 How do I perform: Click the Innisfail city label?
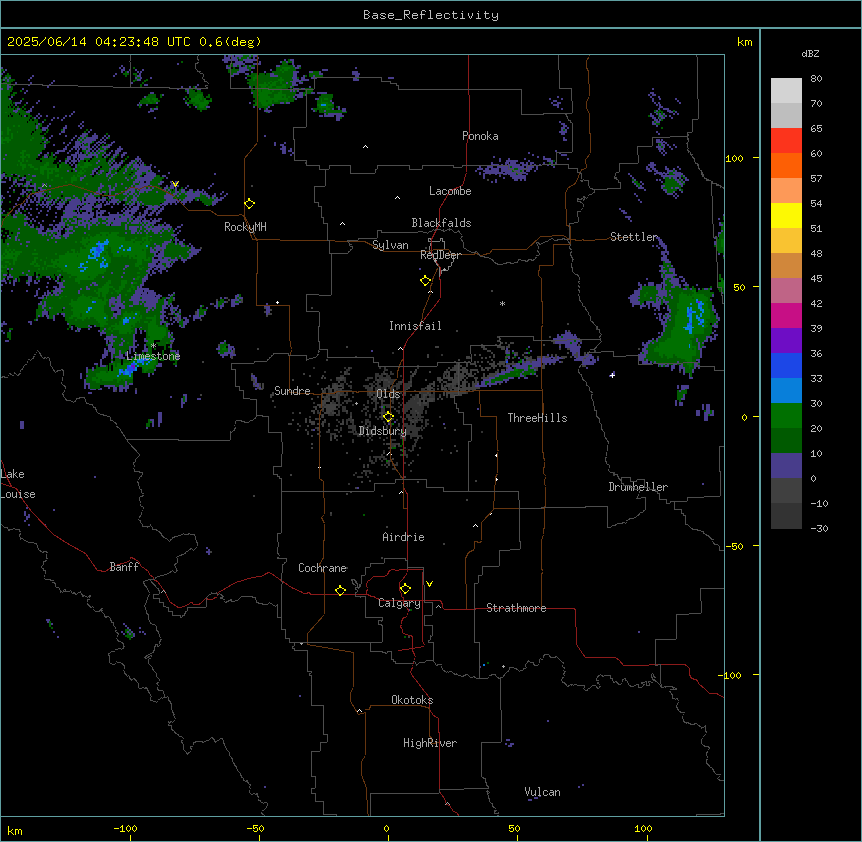click(415, 326)
